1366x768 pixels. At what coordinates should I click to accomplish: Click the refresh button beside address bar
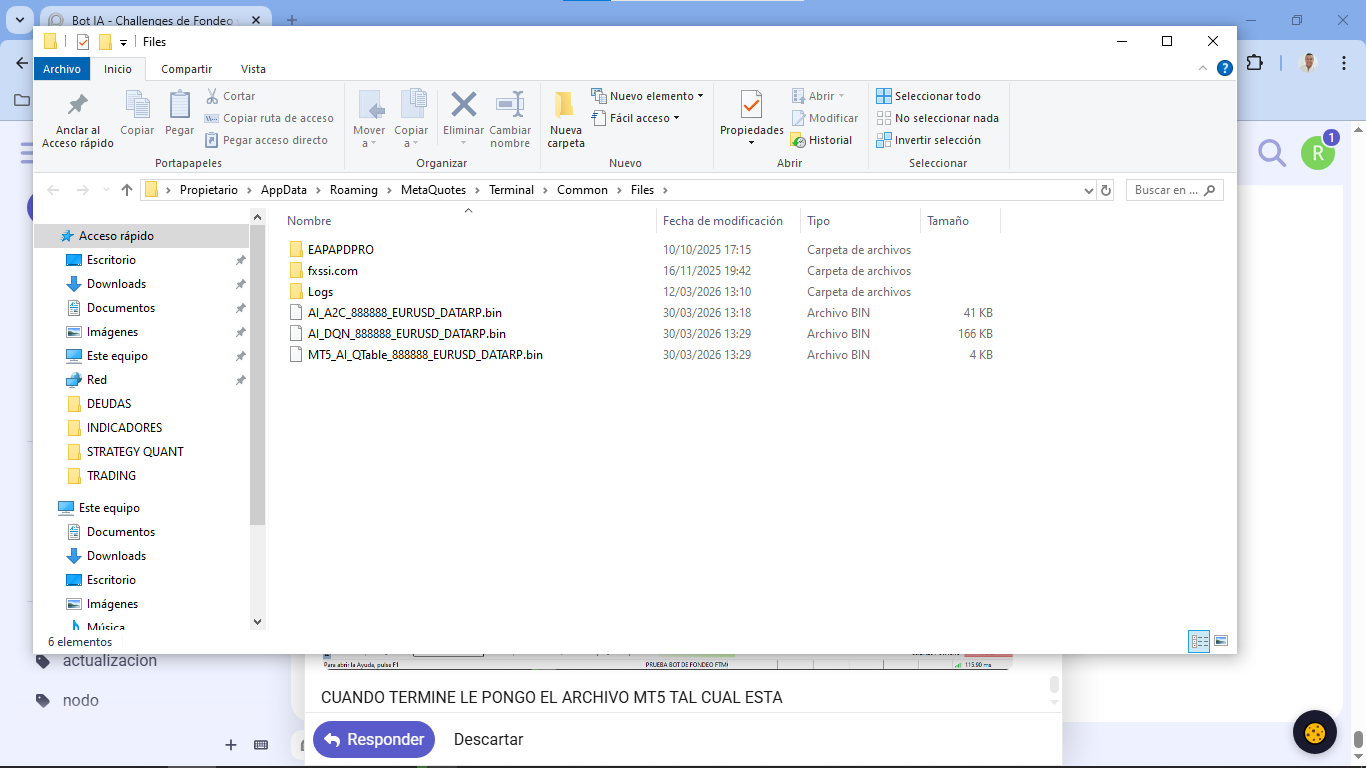click(x=1106, y=190)
